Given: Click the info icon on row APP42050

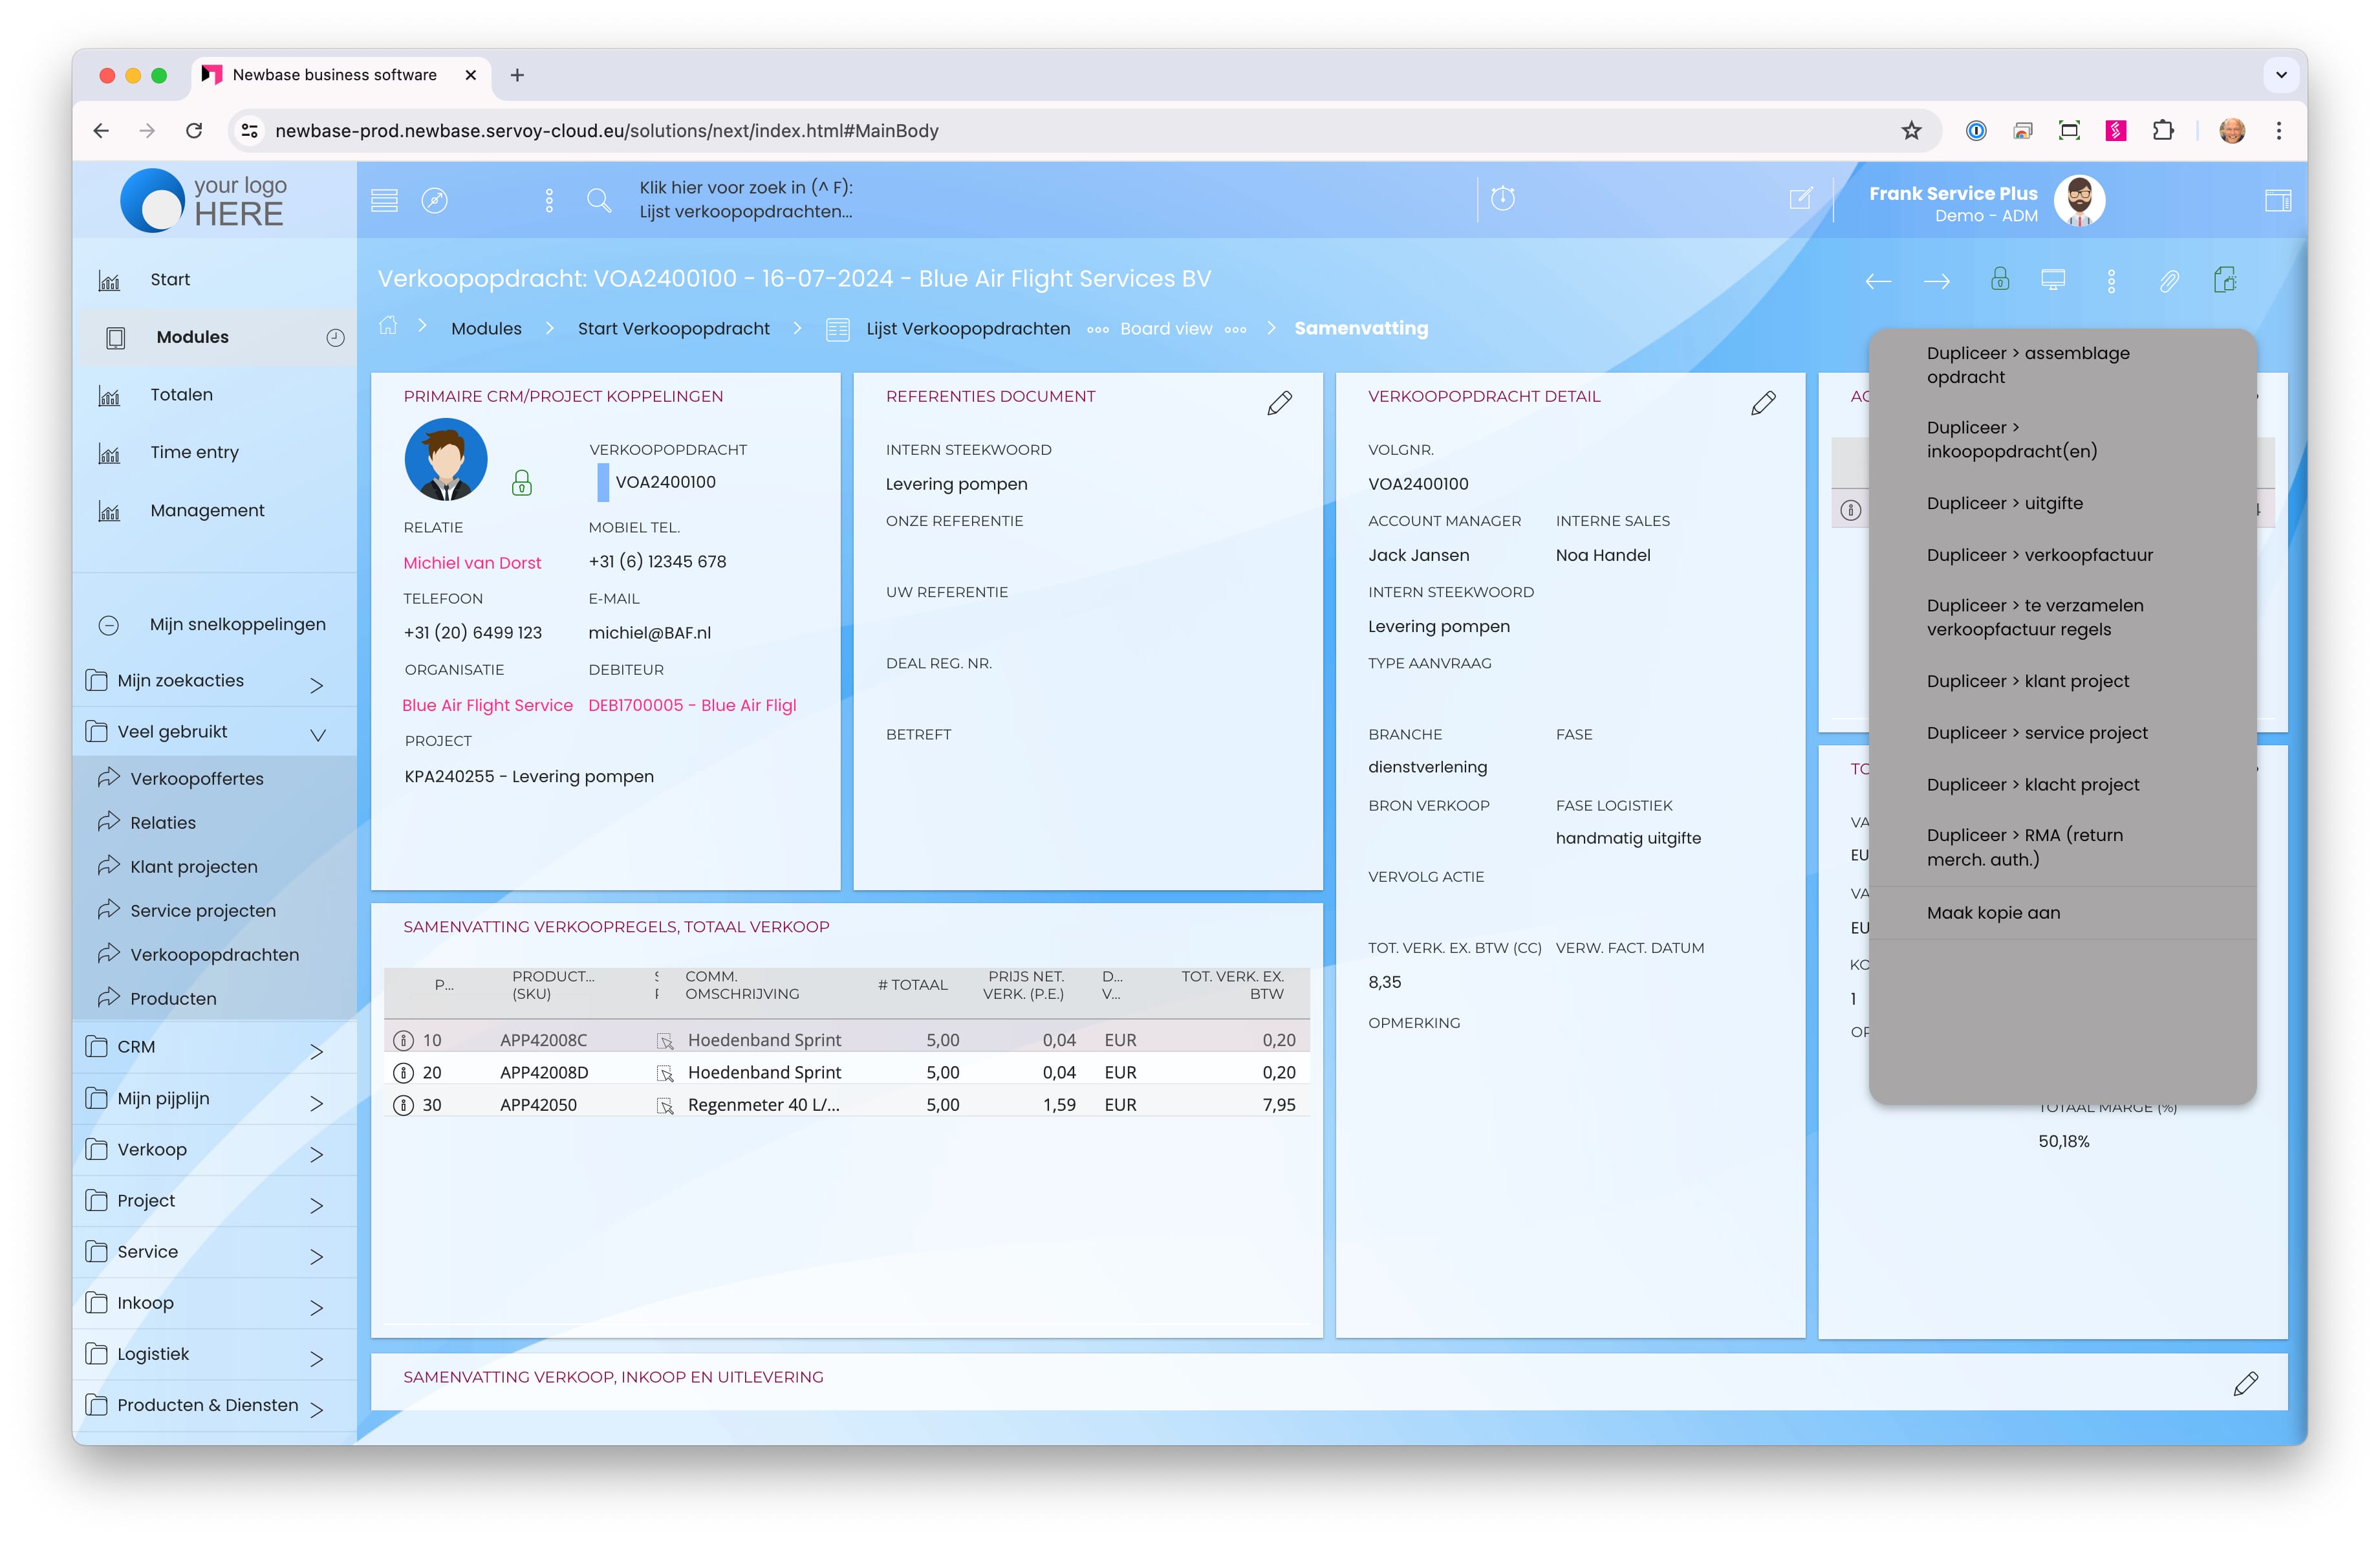Looking at the screenshot, I should click(x=403, y=1104).
